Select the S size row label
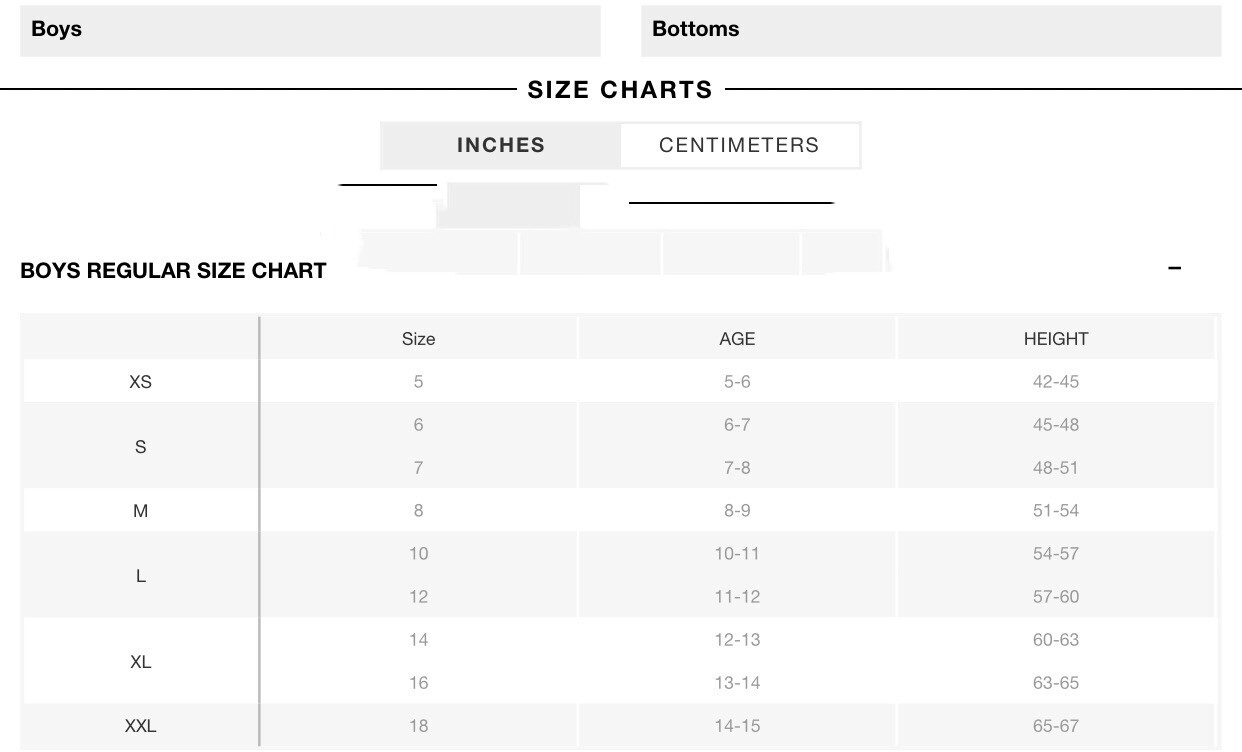This screenshot has height=752, width=1242. pyautogui.click(x=141, y=447)
